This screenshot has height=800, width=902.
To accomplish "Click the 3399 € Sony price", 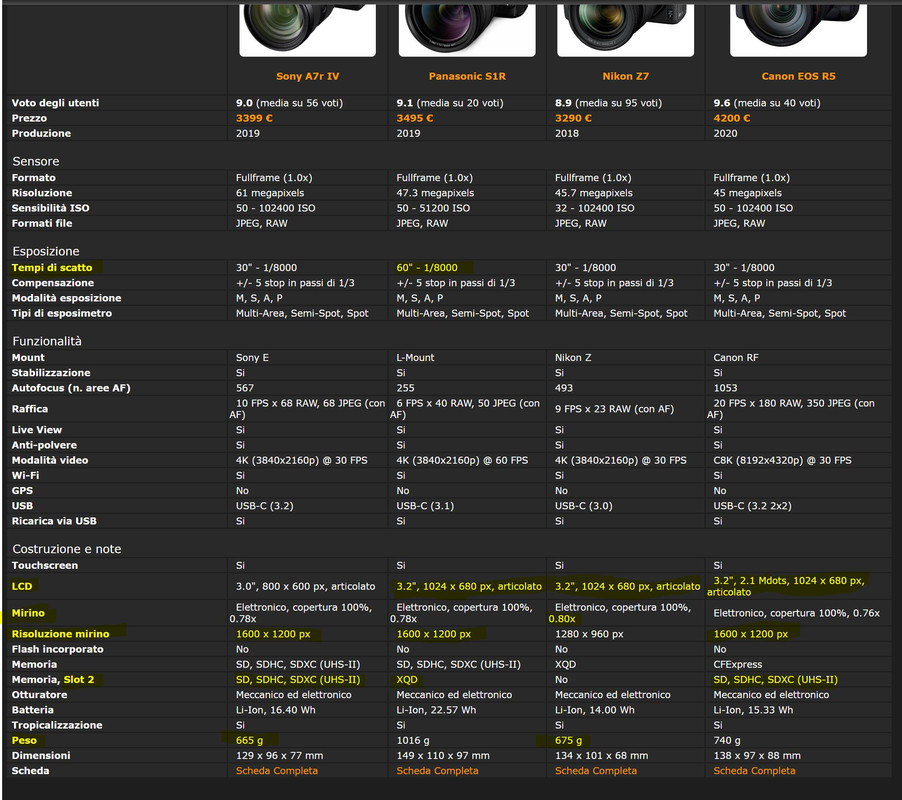I will point(254,118).
